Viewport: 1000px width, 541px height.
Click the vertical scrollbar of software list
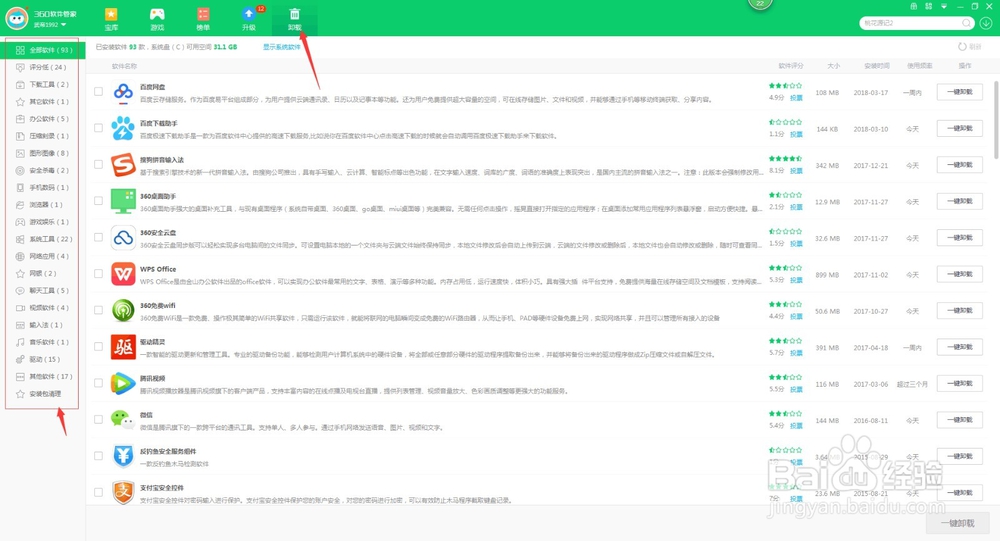(x=996, y=119)
